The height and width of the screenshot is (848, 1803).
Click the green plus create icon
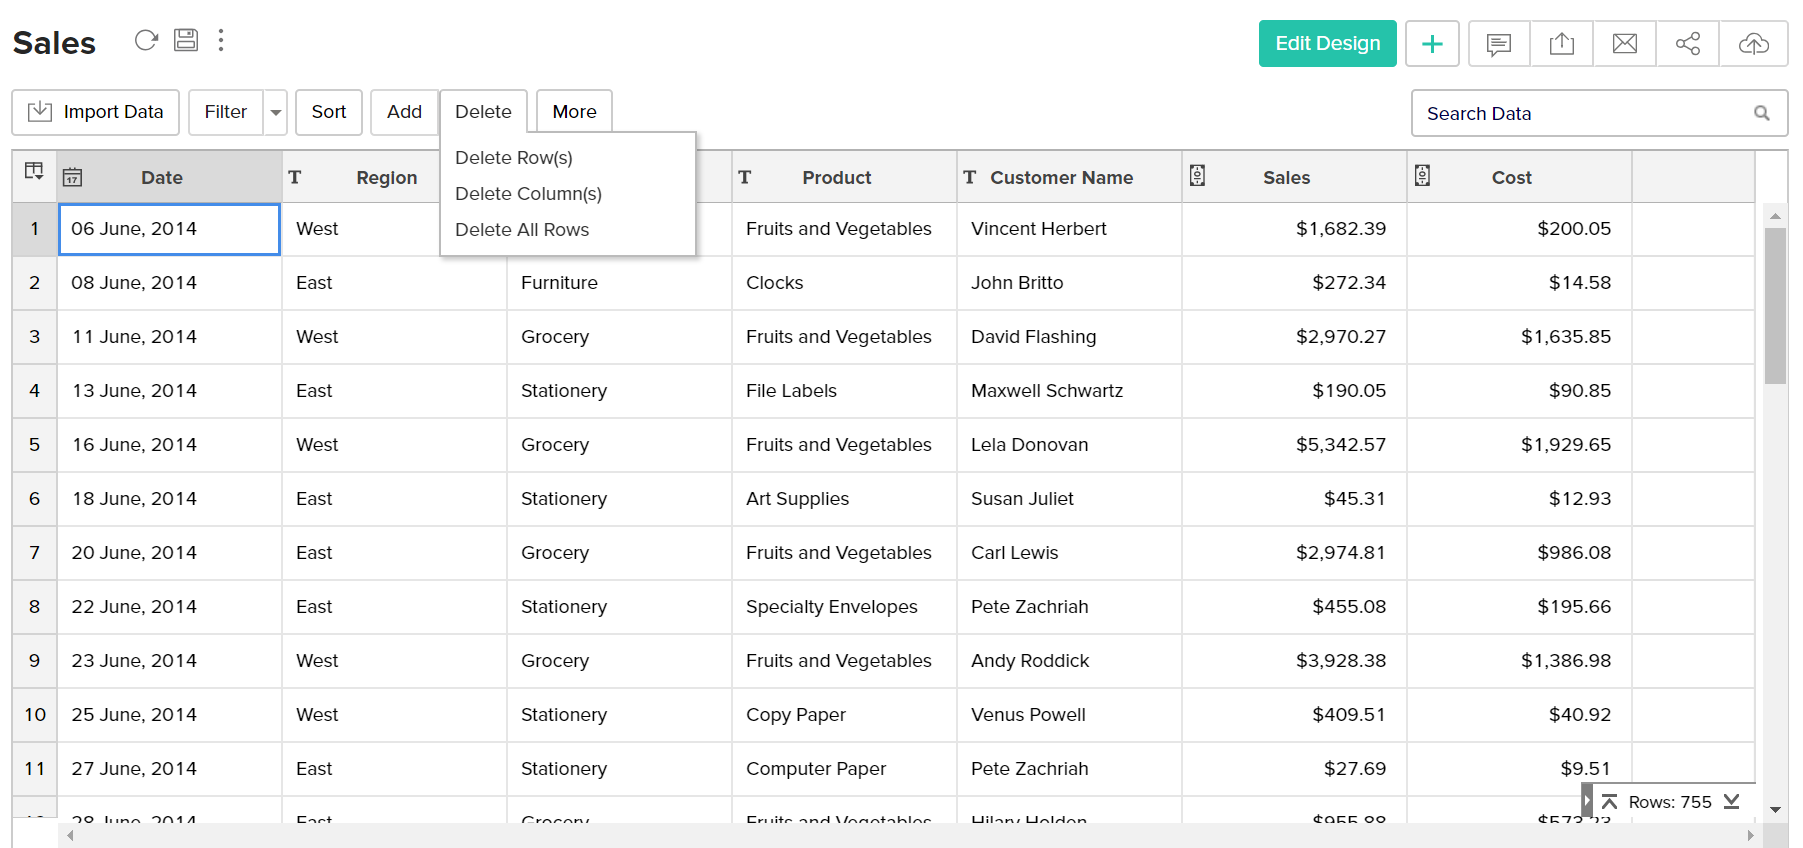1432,44
